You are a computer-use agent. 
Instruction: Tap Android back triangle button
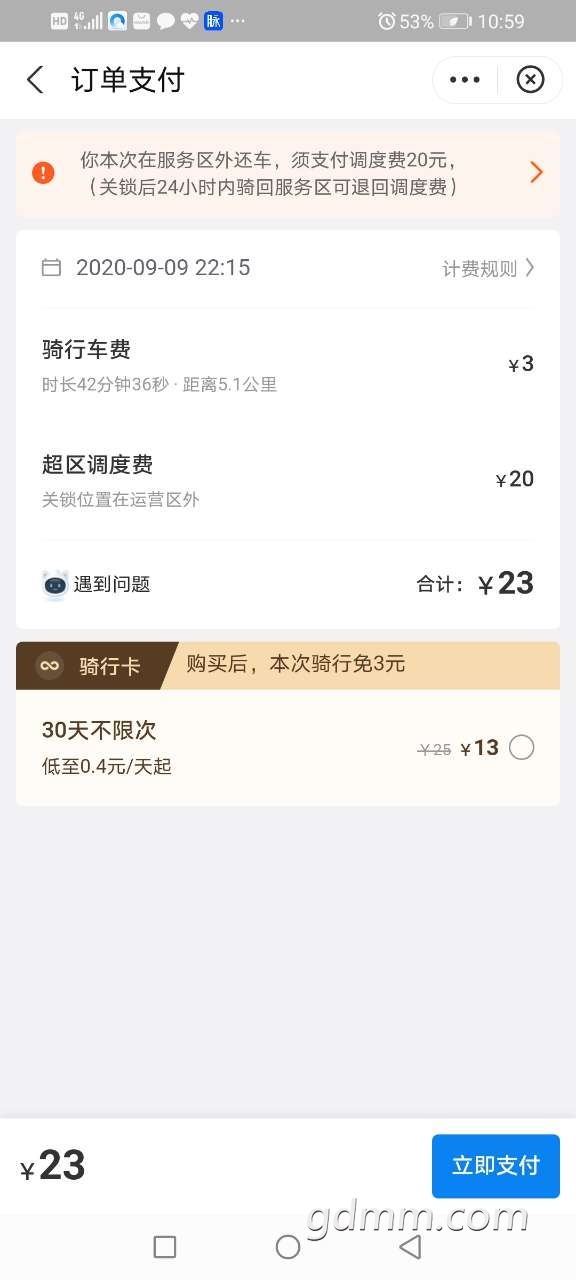click(x=410, y=1246)
